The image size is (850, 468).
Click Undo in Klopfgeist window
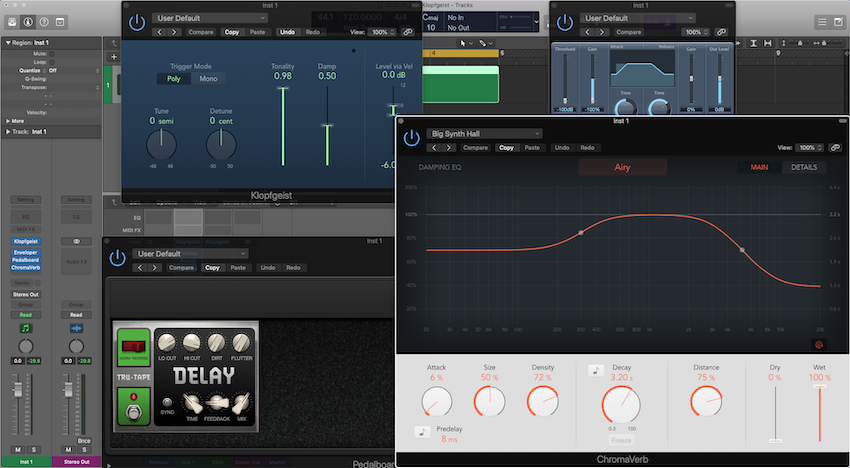click(287, 32)
